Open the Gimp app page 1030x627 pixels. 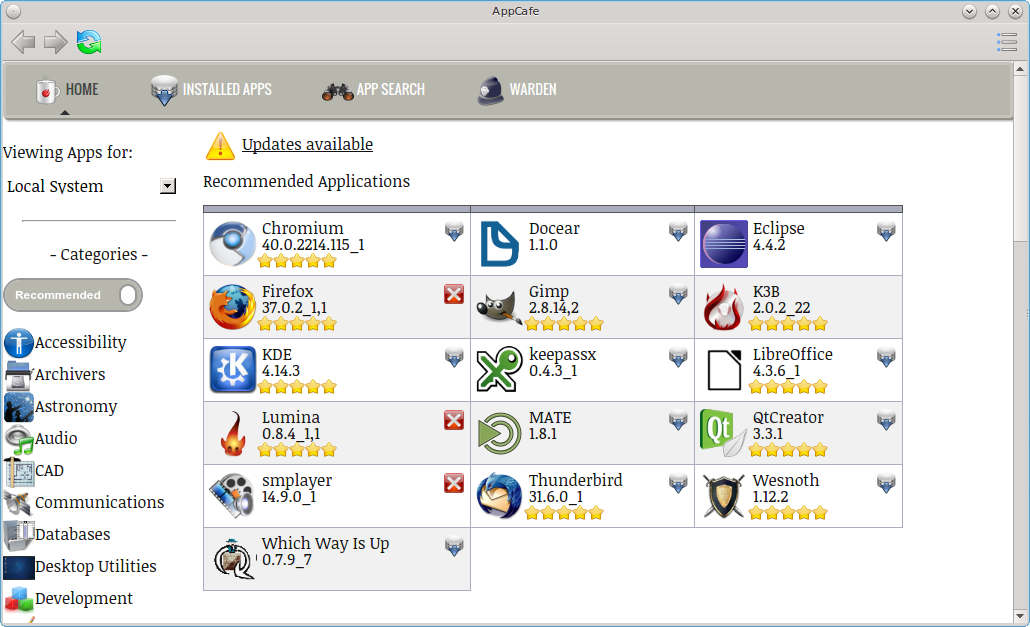point(549,292)
